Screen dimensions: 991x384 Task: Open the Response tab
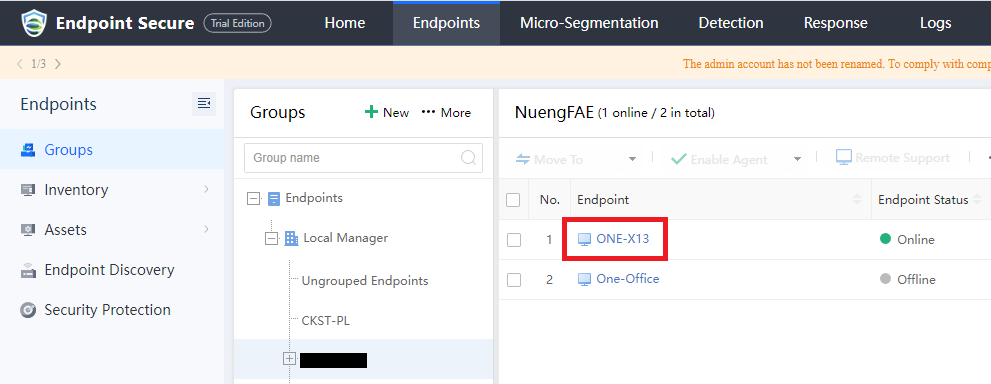point(836,23)
